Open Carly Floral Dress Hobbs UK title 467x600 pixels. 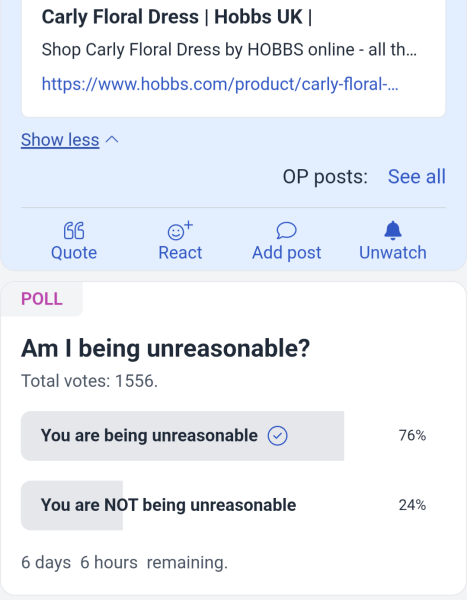pos(177,17)
